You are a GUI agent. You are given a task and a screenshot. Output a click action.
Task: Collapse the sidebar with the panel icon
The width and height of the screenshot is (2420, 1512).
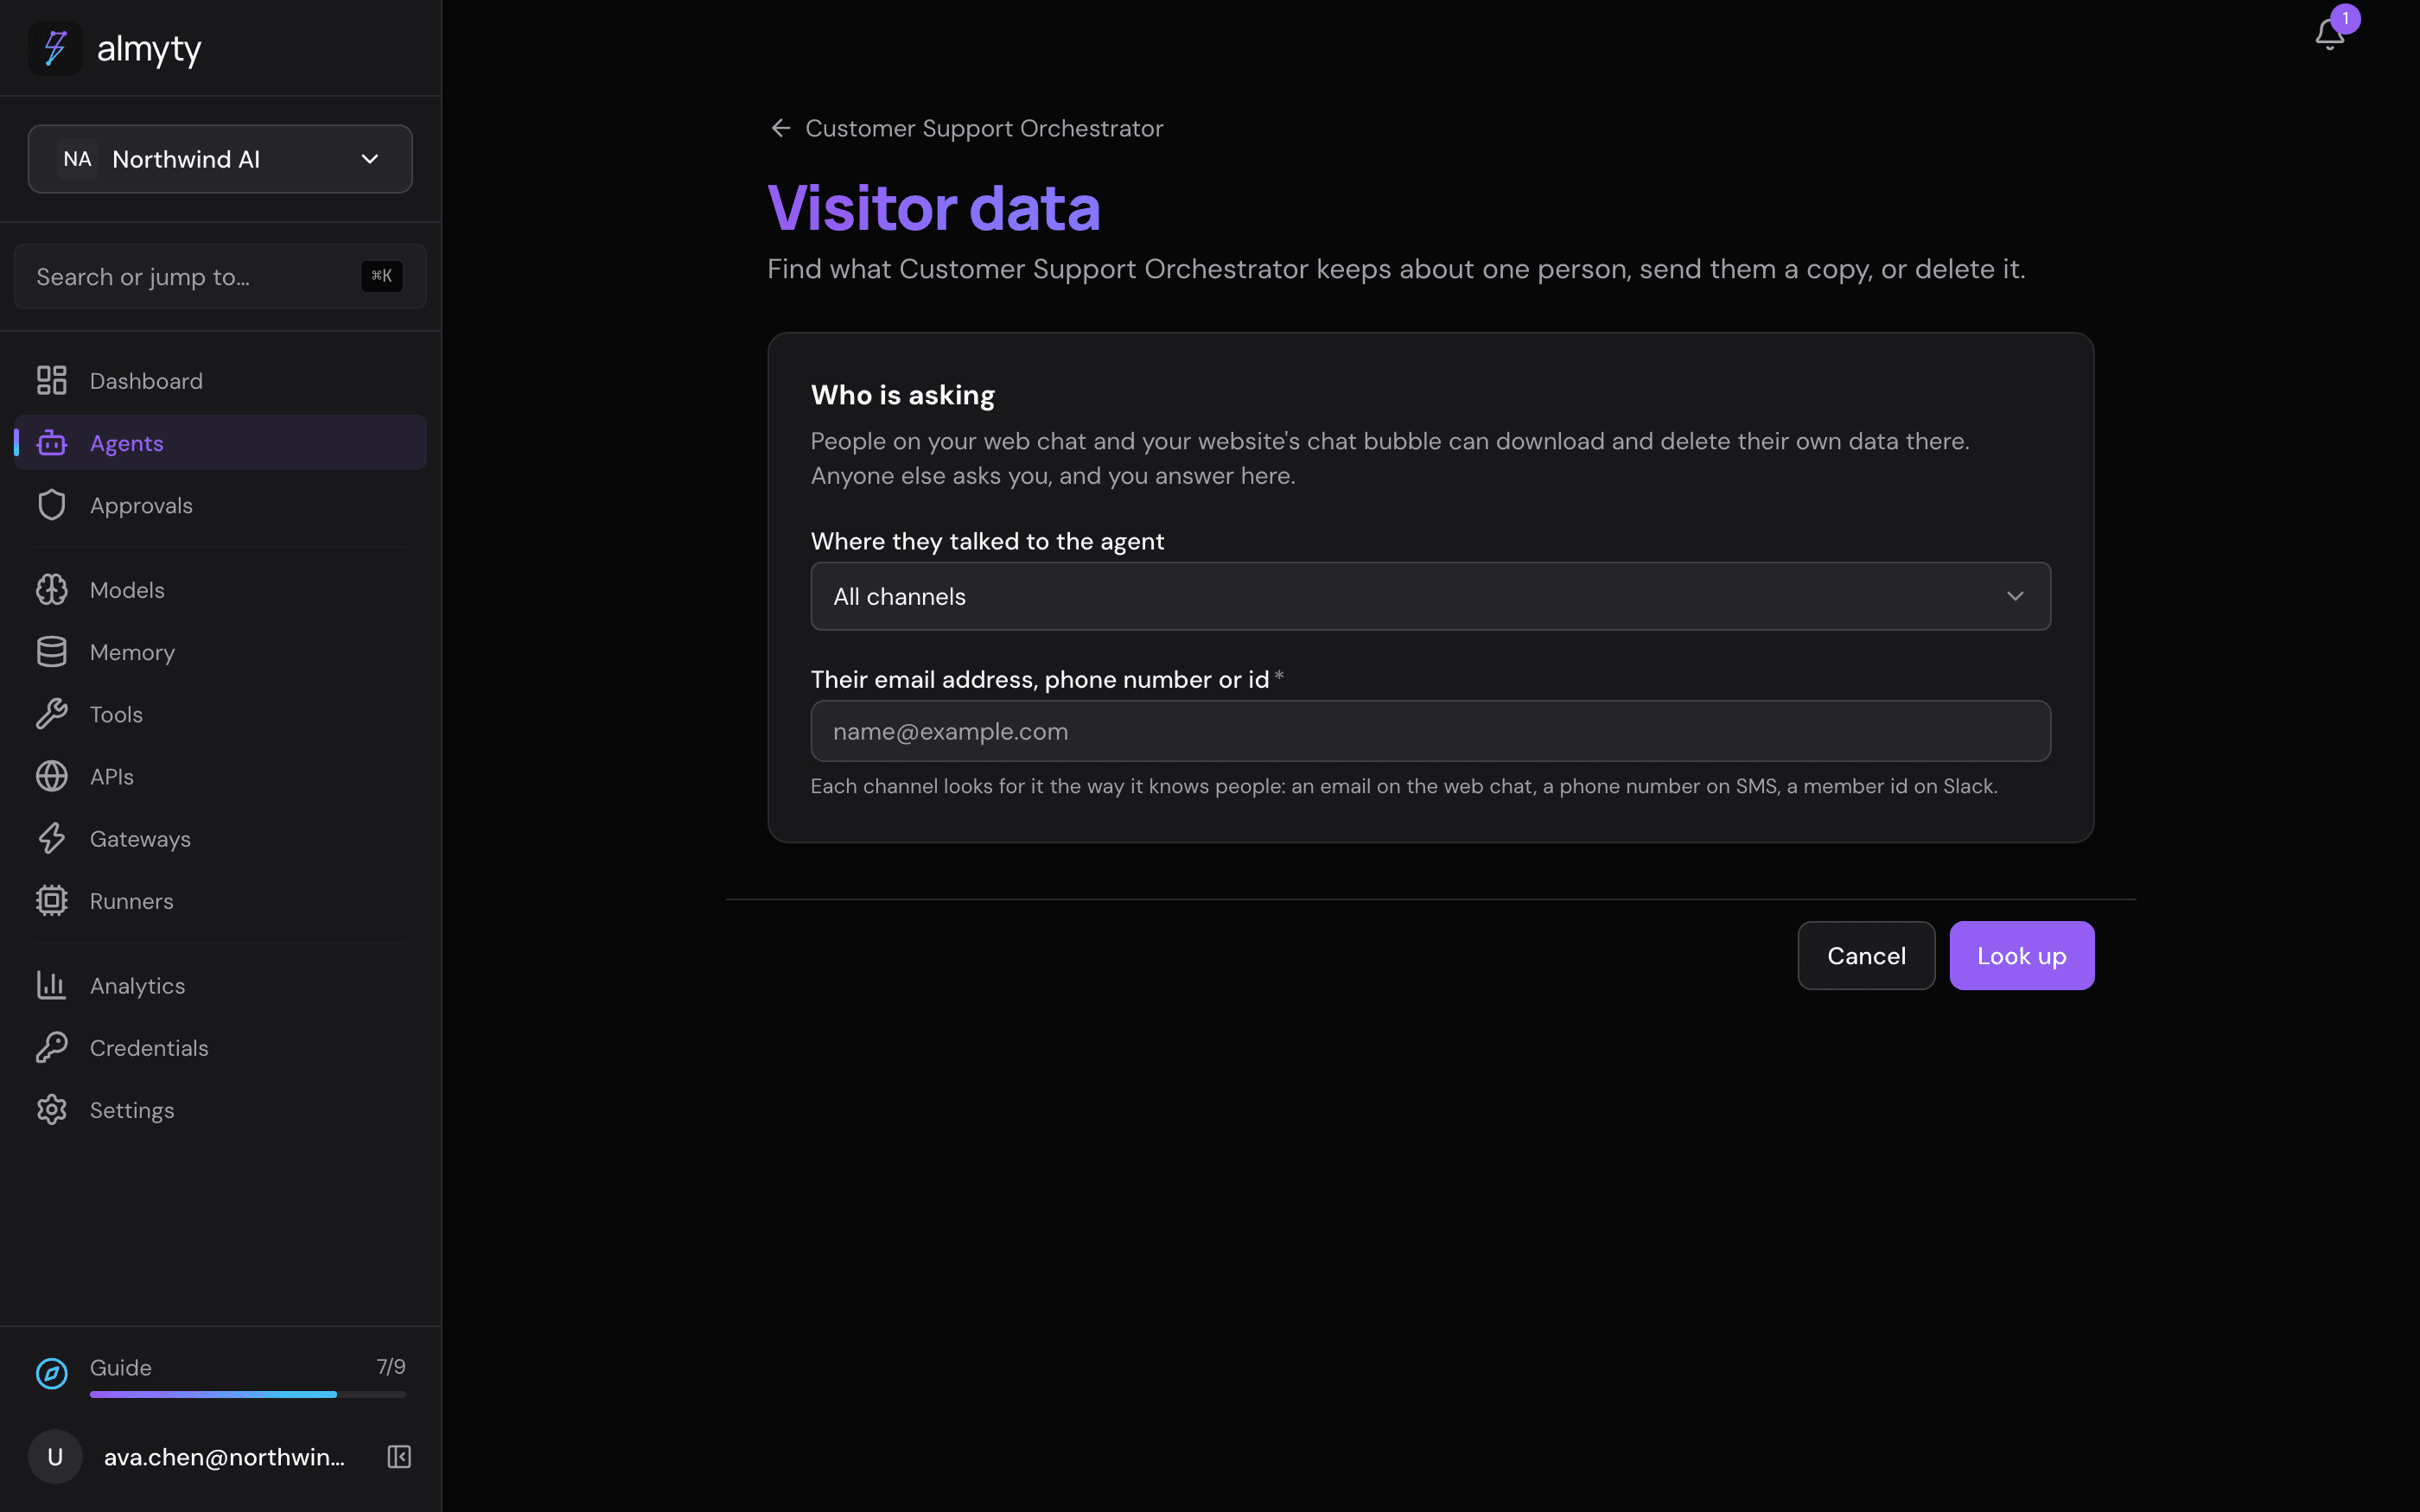point(399,1456)
